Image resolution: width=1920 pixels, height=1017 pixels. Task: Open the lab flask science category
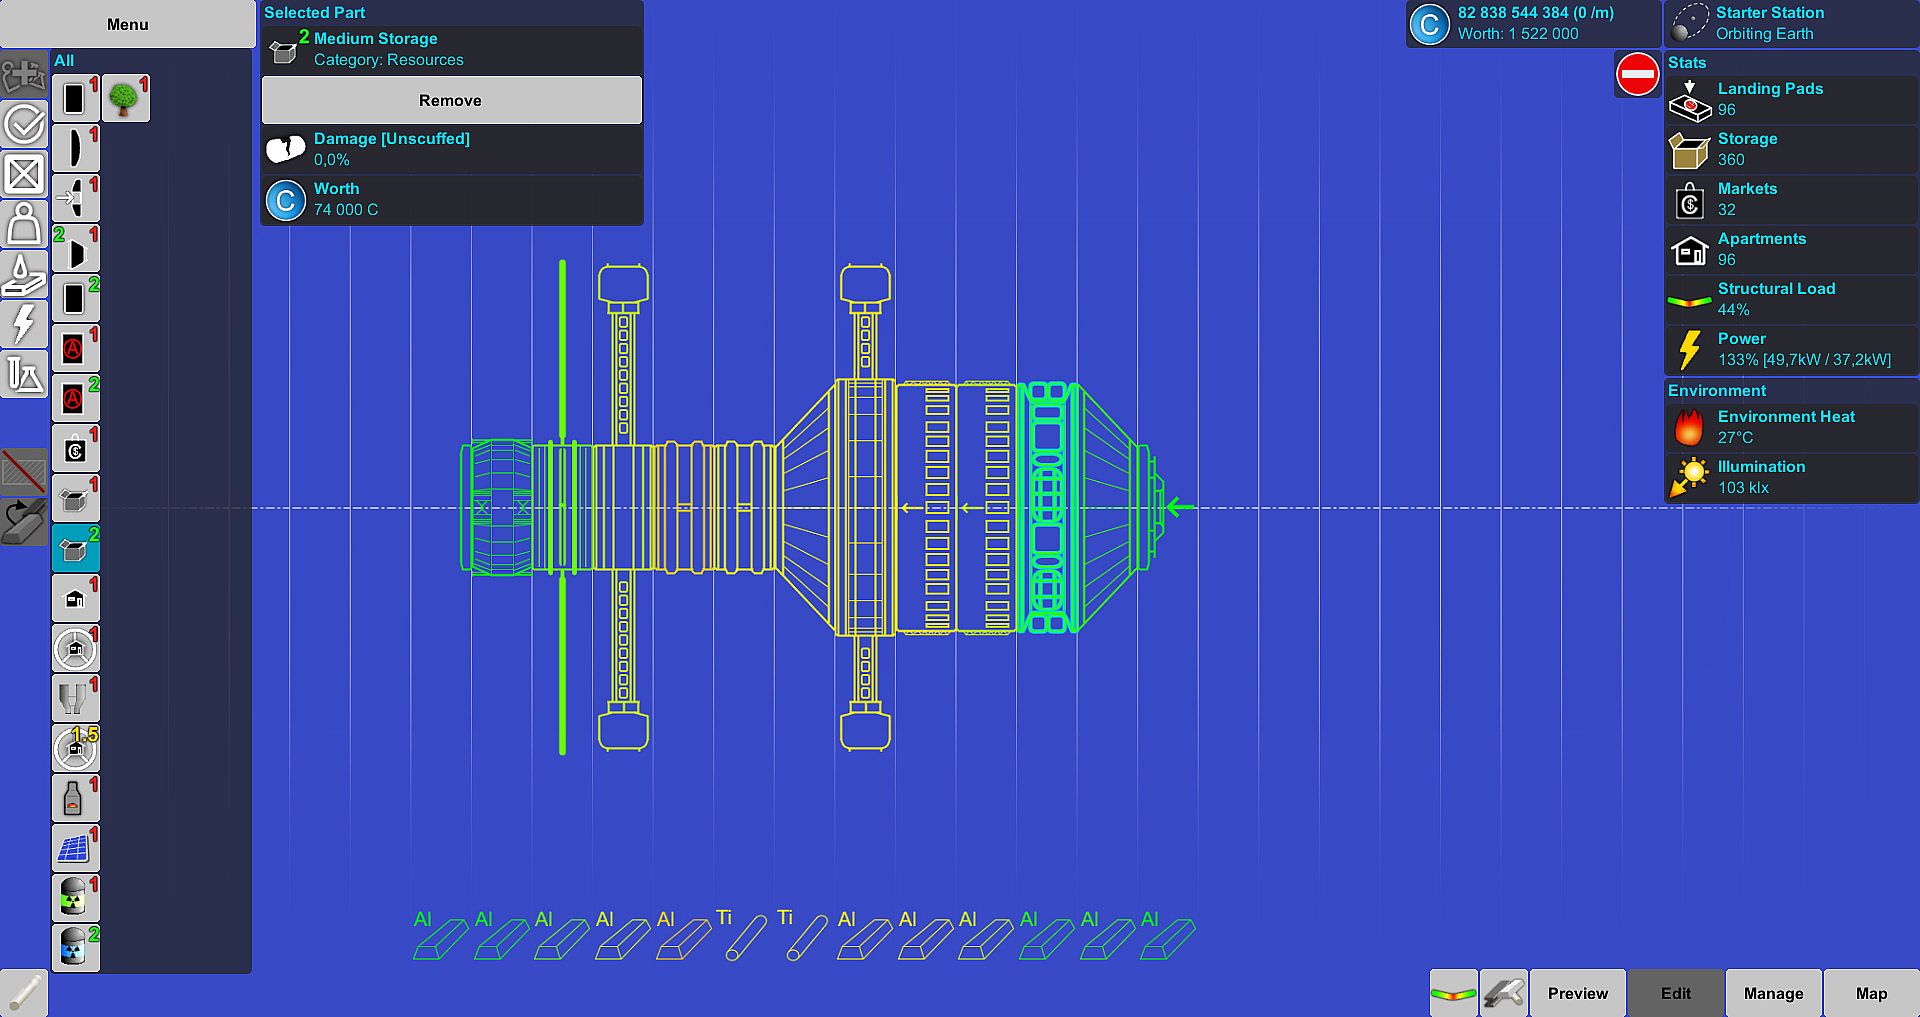[23, 375]
